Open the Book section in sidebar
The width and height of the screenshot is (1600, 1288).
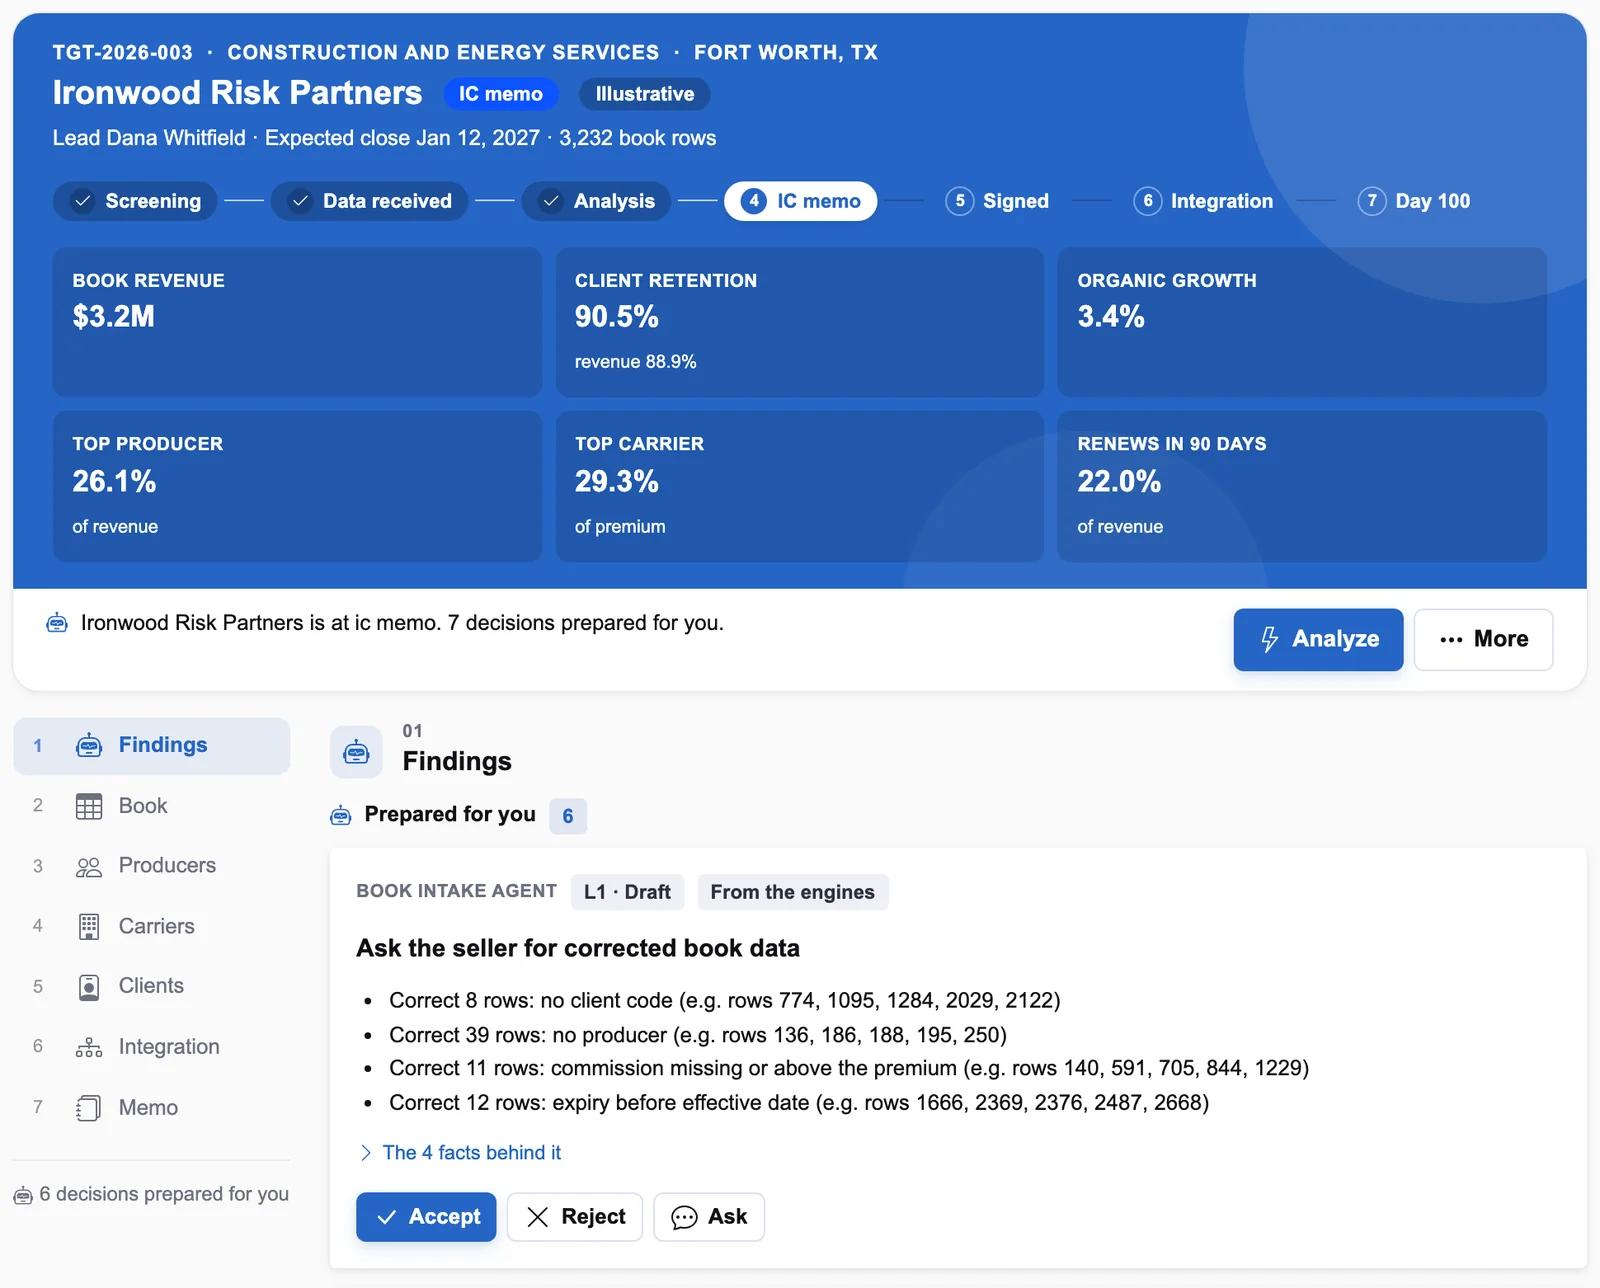coord(151,806)
